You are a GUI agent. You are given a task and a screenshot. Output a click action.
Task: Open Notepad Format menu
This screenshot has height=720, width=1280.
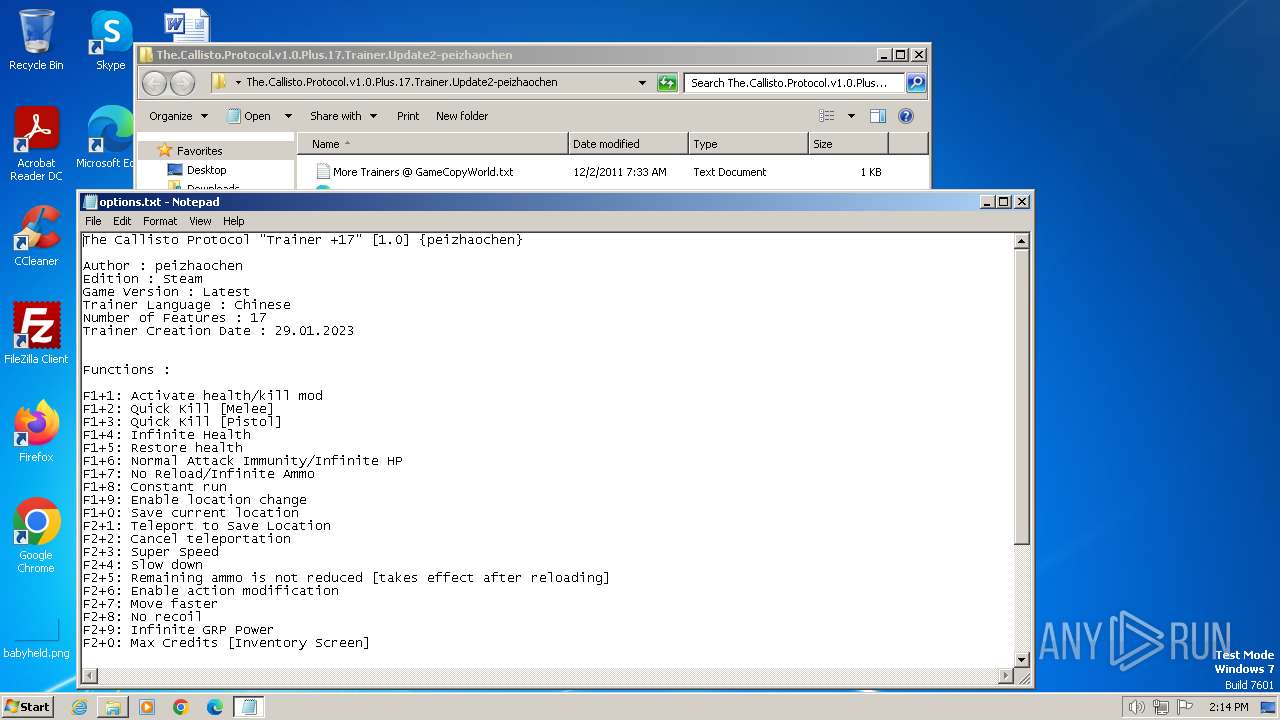[160, 221]
